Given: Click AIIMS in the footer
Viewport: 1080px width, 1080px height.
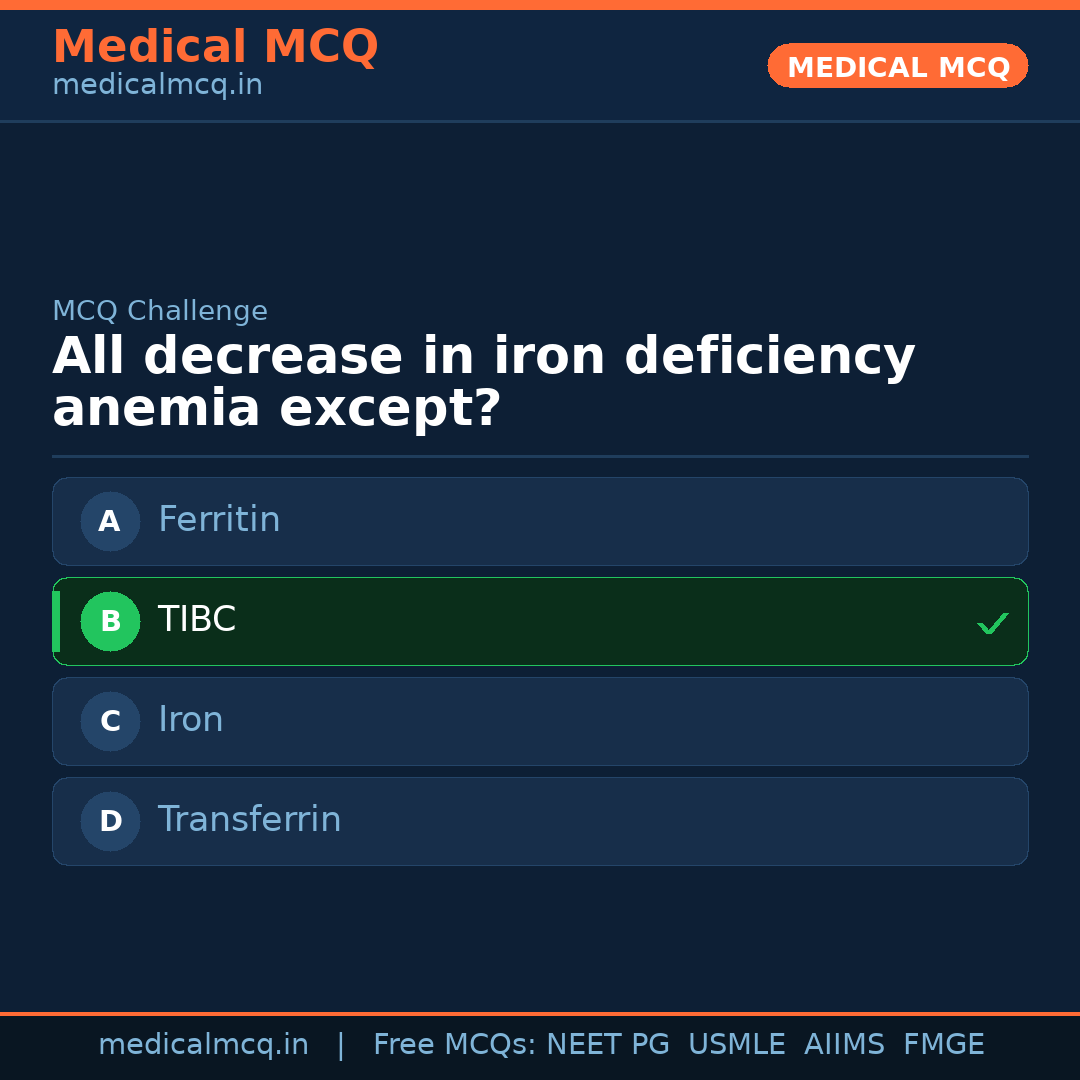Looking at the screenshot, I should pos(844,1045).
